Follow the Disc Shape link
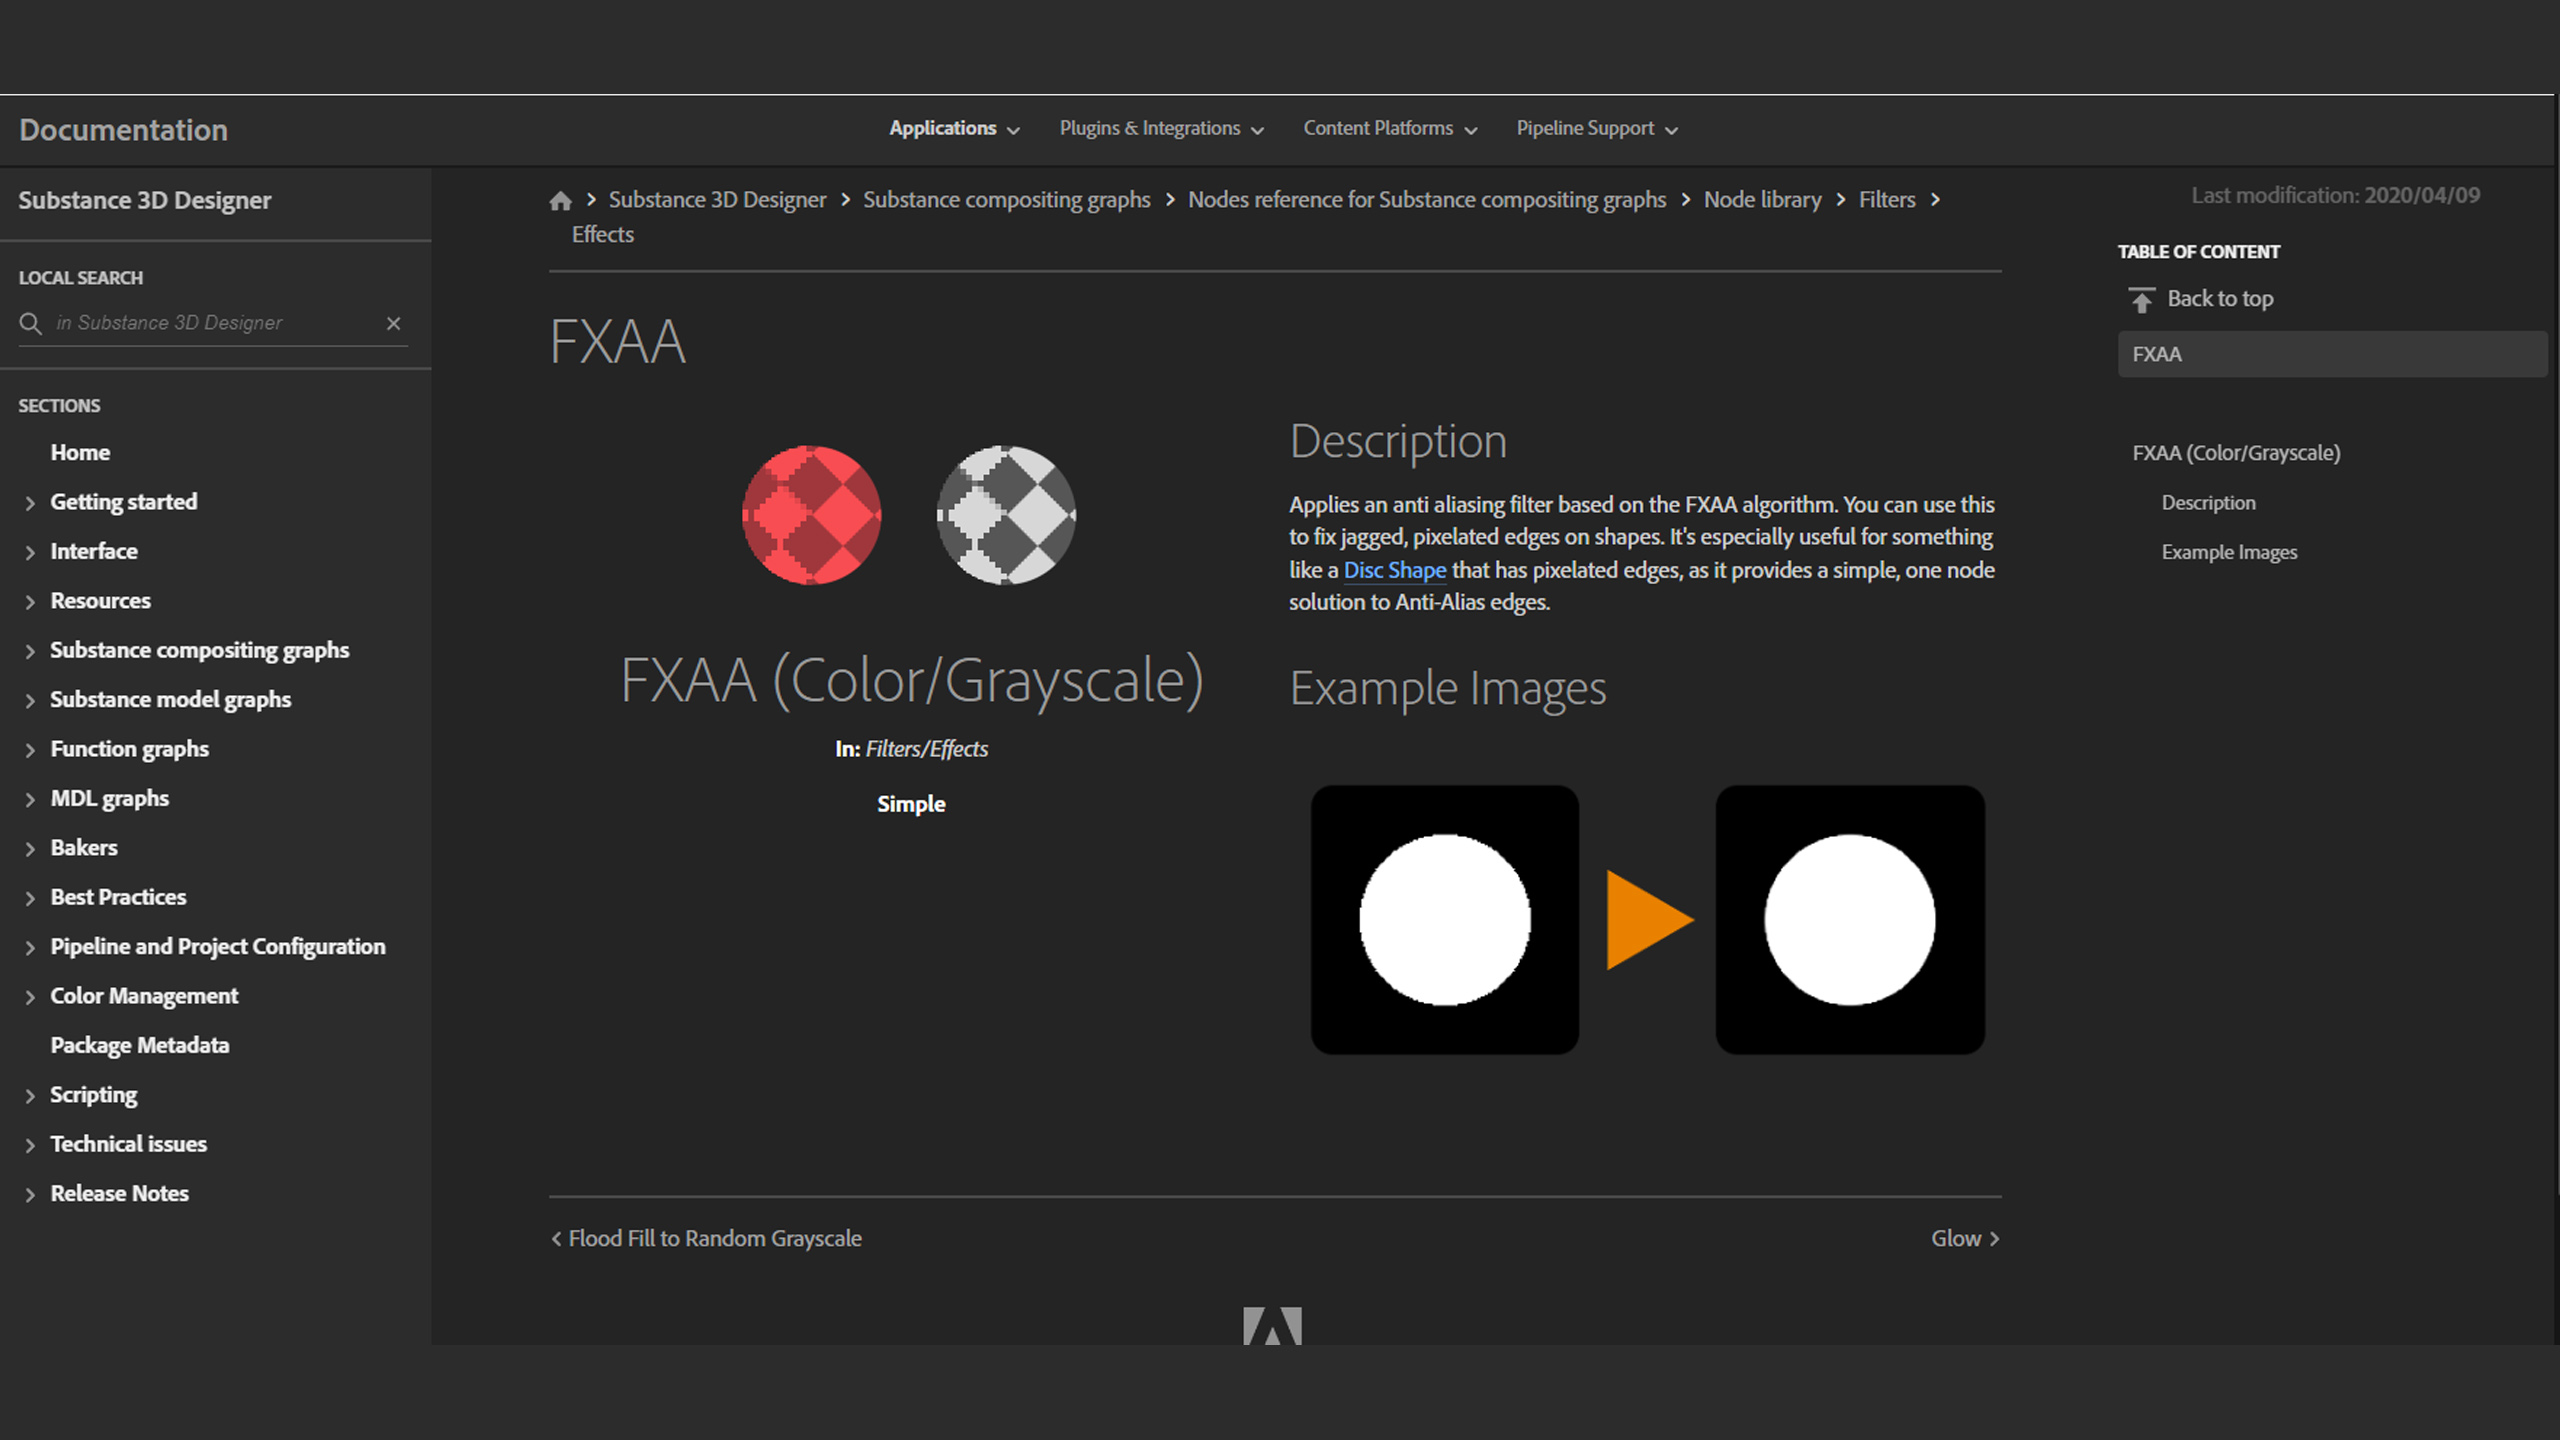Image resolution: width=2560 pixels, height=1440 pixels. point(1394,570)
